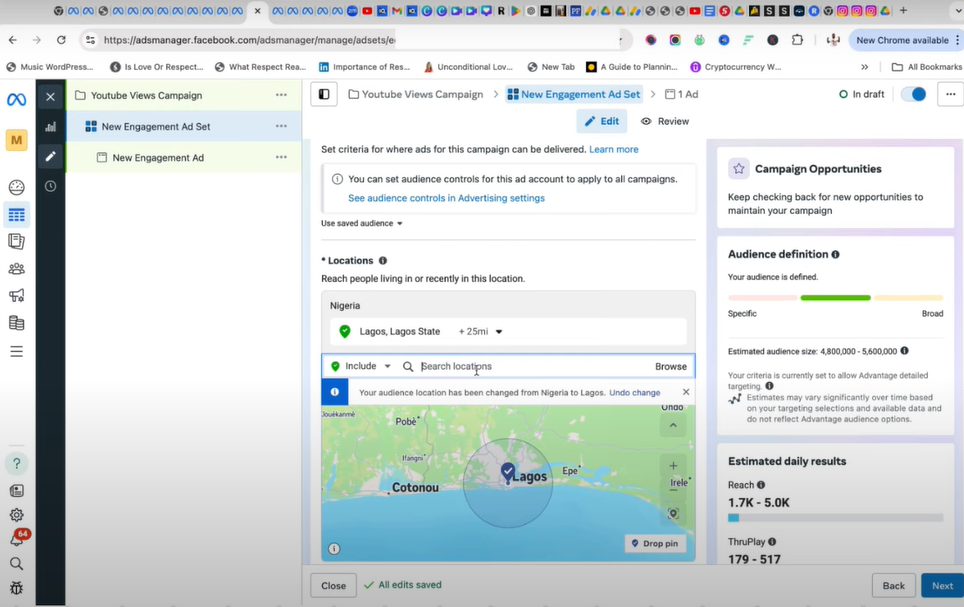Toggle the side panel layout icon
Viewport: 964px width, 607px height.
[x=324, y=94]
